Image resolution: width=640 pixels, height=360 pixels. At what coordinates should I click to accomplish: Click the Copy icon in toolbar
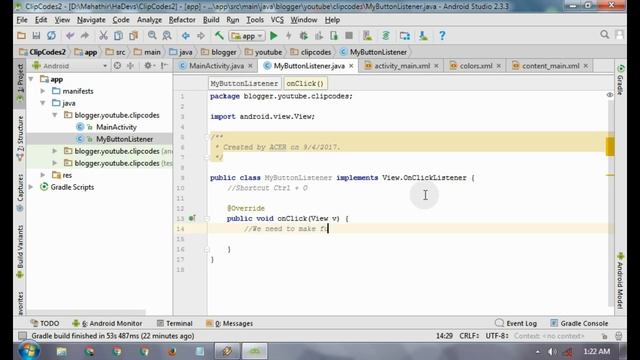point(118,36)
